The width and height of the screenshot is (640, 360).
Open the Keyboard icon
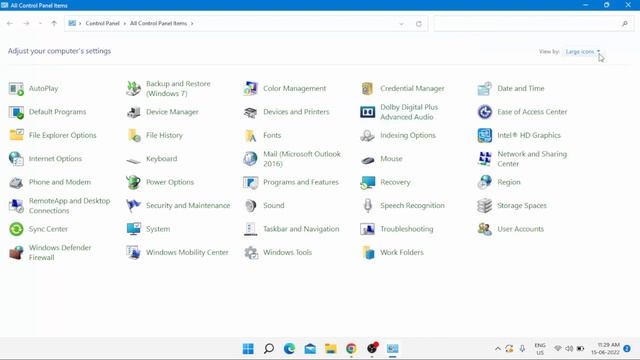[x=133, y=160]
